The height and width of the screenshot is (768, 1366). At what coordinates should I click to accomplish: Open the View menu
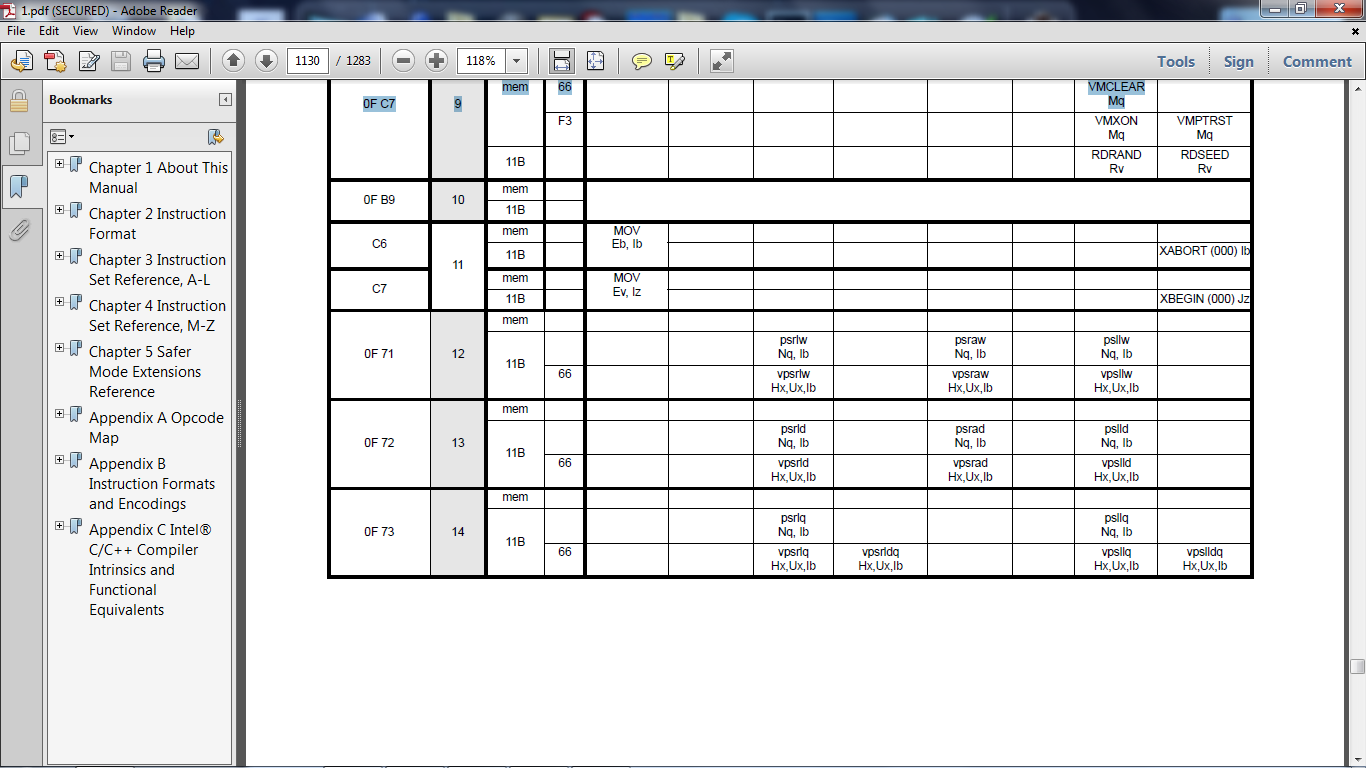coord(85,31)
